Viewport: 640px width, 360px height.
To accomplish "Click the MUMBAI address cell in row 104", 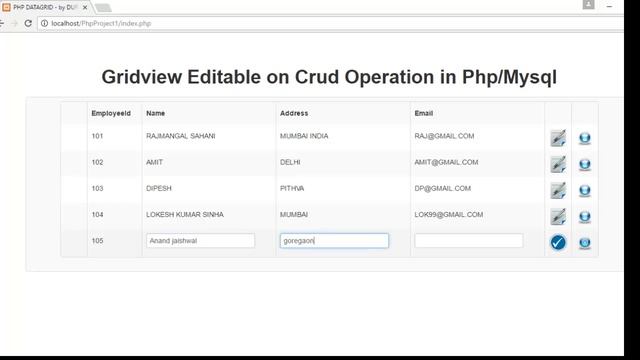I will point(294,214).
